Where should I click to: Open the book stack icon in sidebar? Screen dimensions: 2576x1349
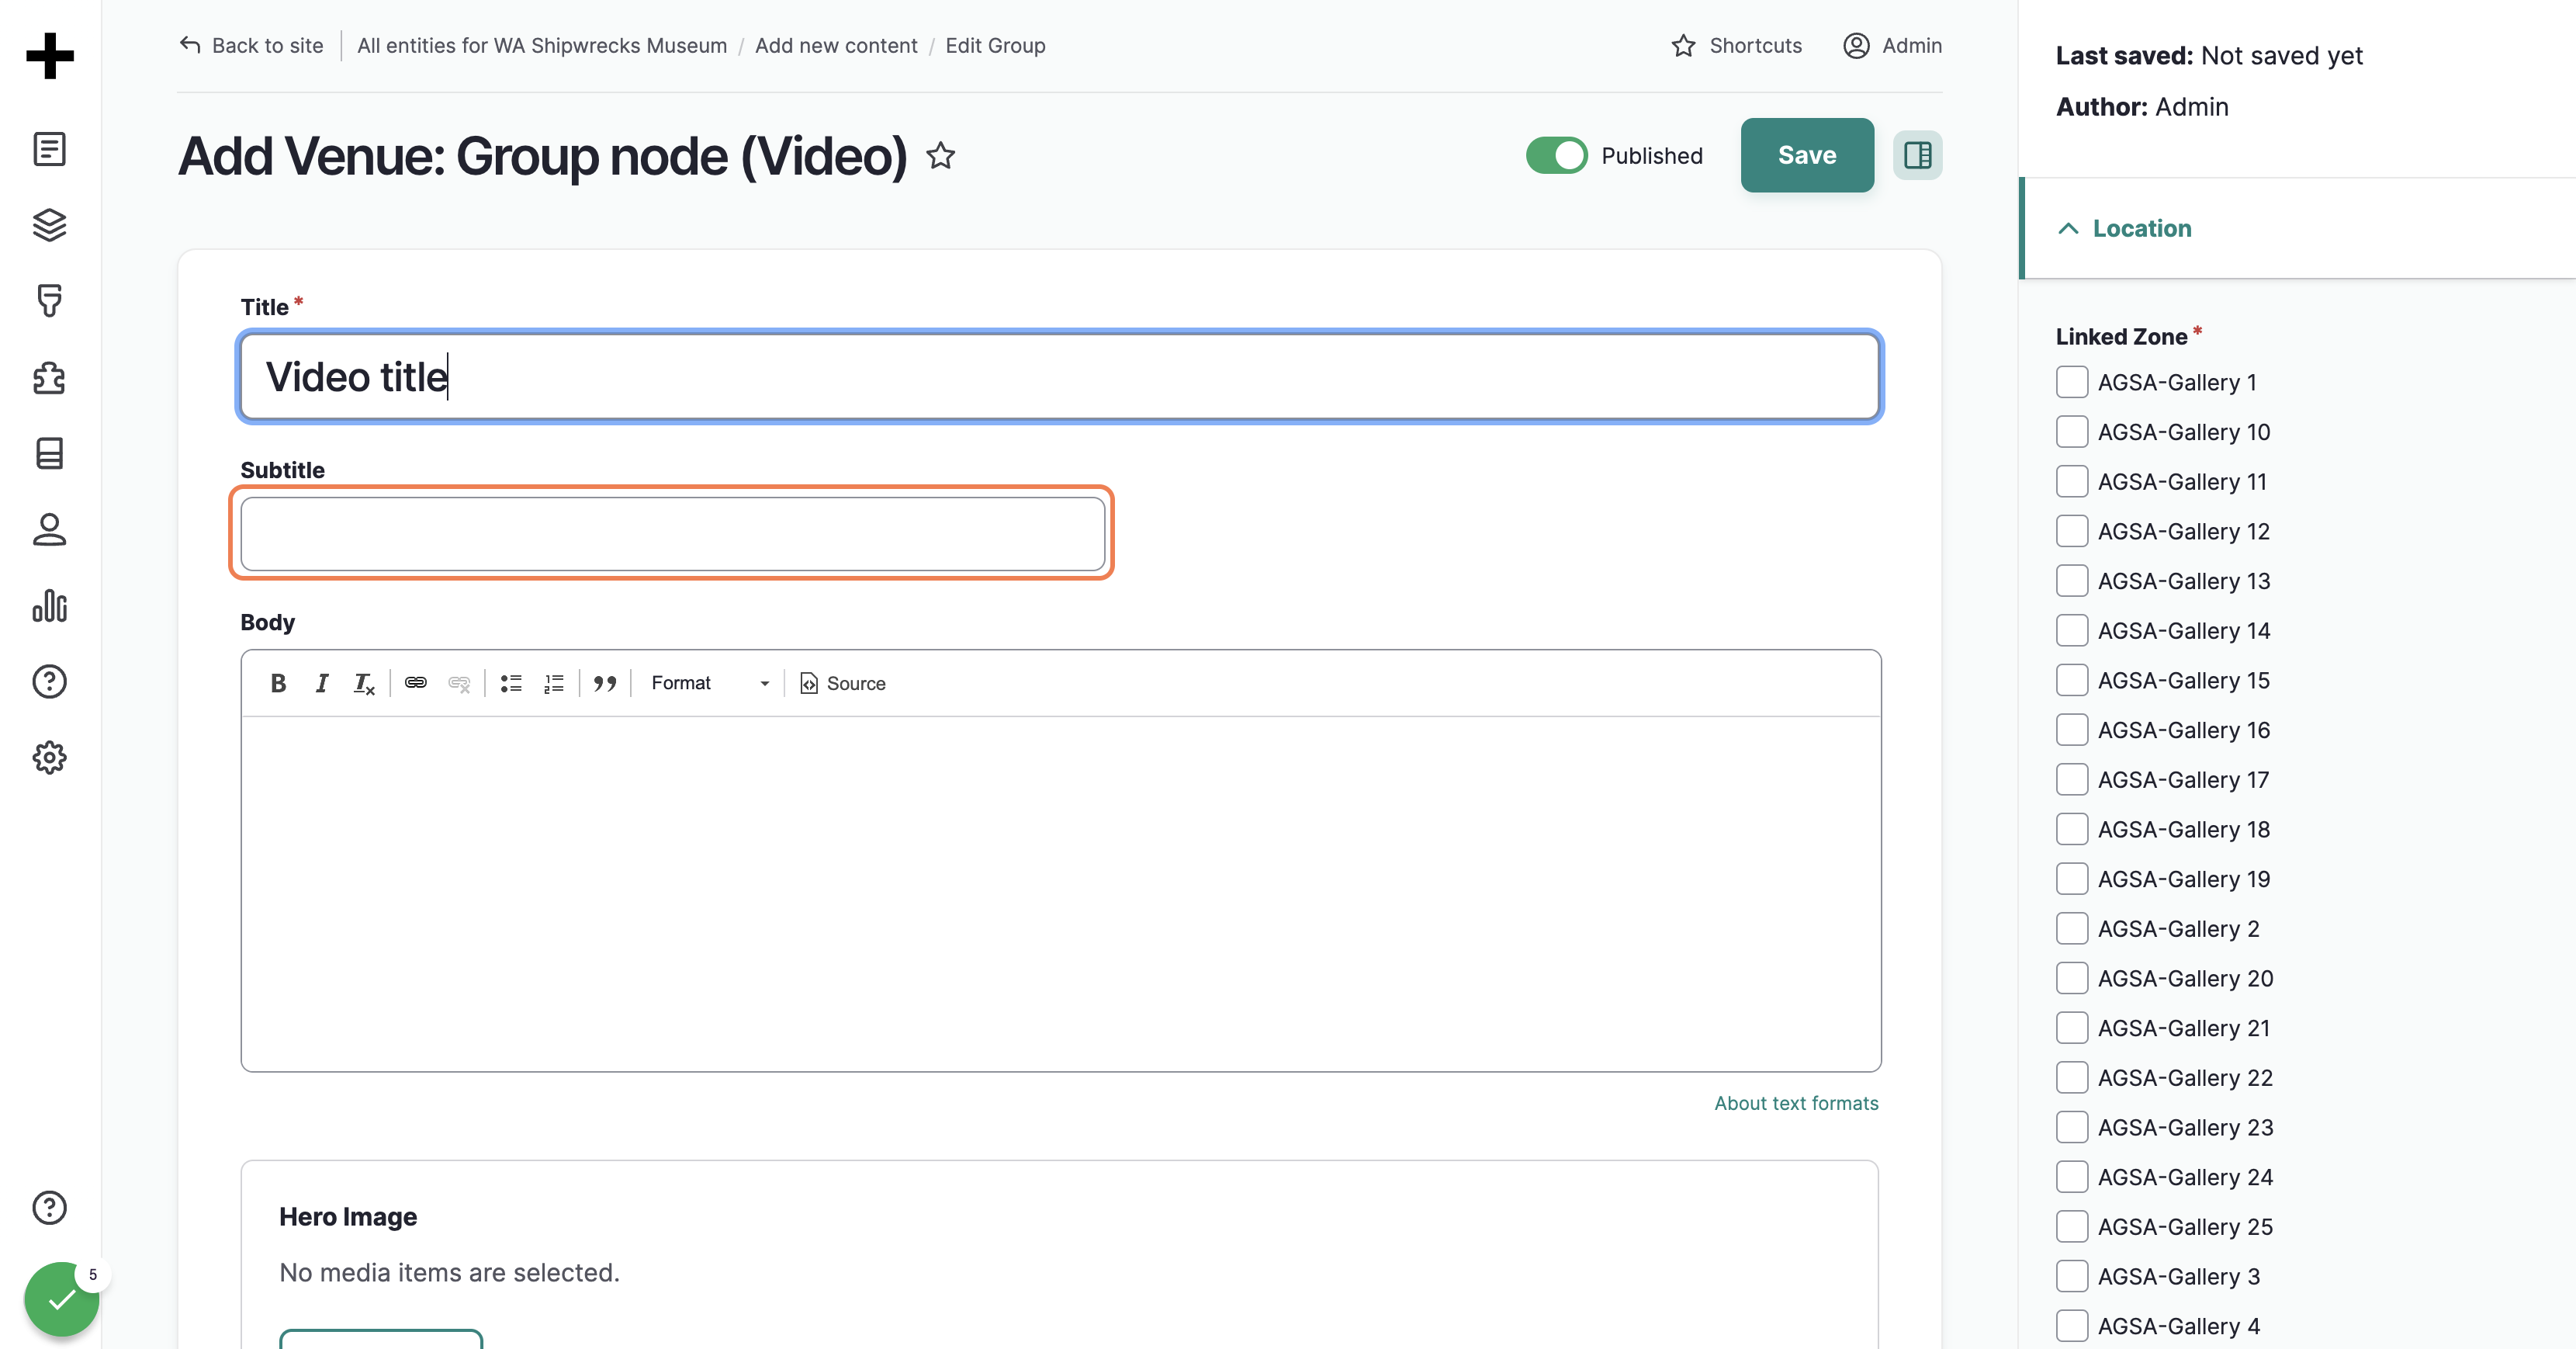[x=50, y=453]
